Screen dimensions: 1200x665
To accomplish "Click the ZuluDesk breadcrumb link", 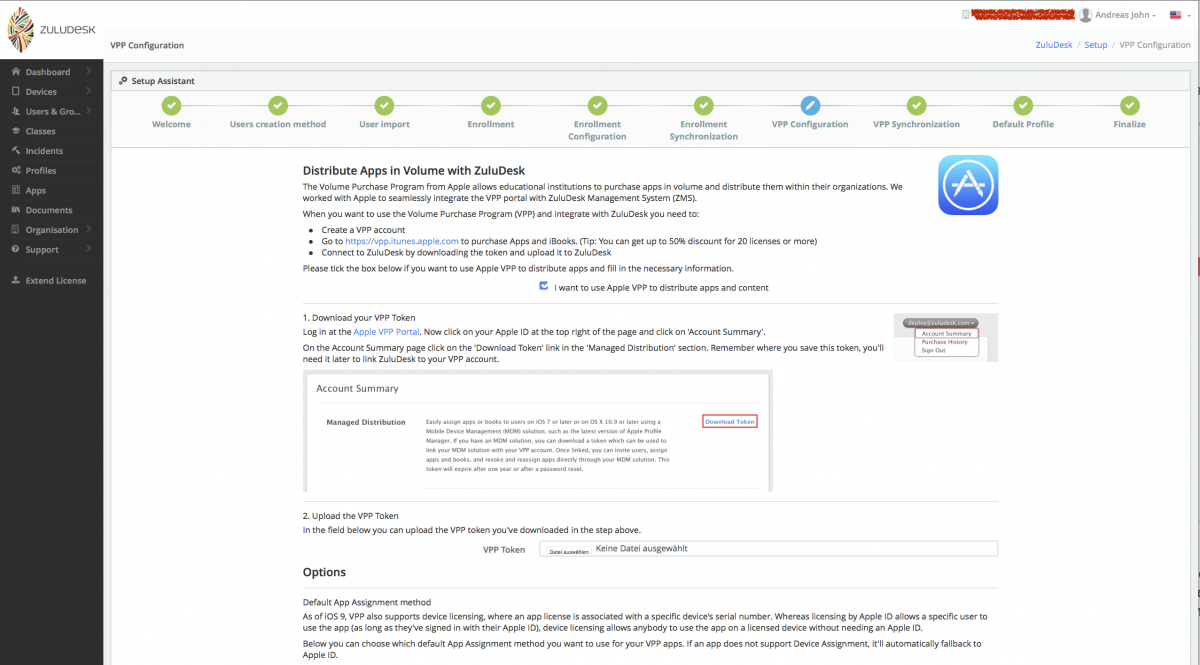I will point(1055,45).
